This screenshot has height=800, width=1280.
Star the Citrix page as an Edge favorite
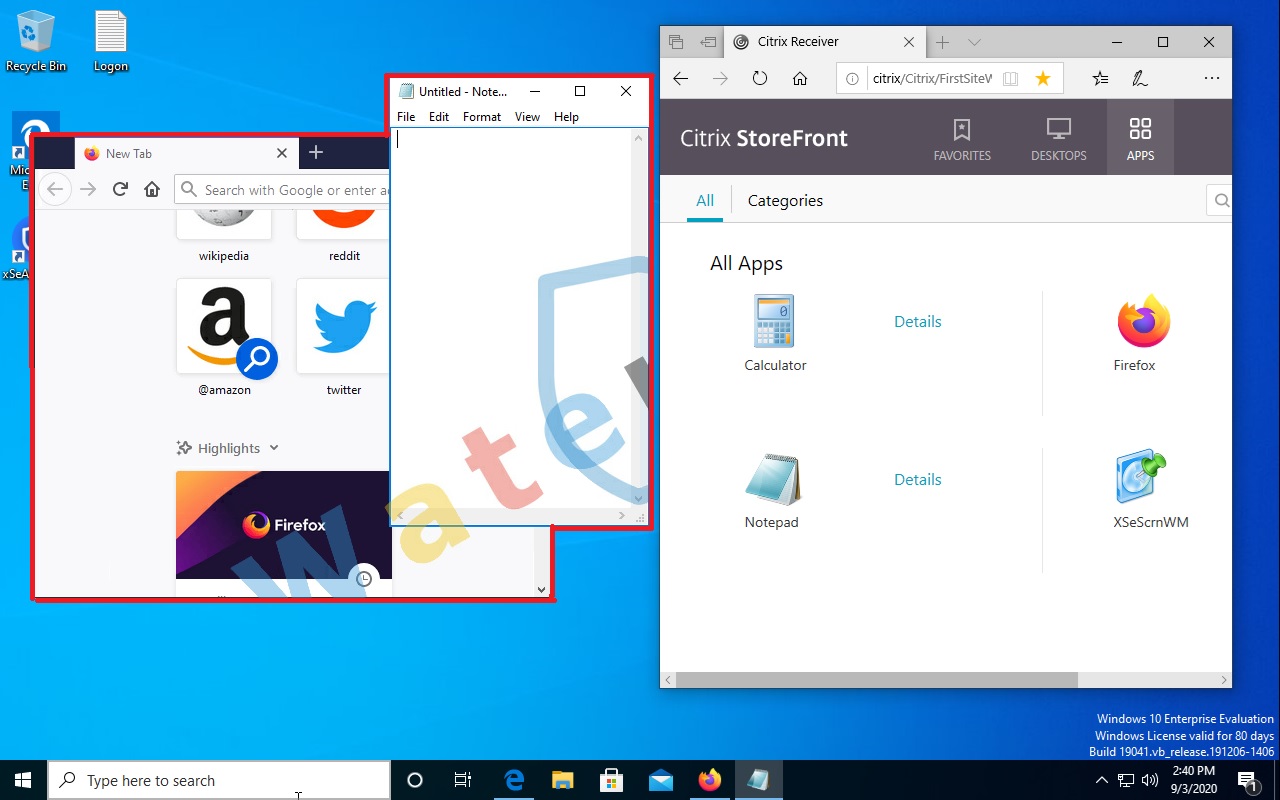(1043, 77)
